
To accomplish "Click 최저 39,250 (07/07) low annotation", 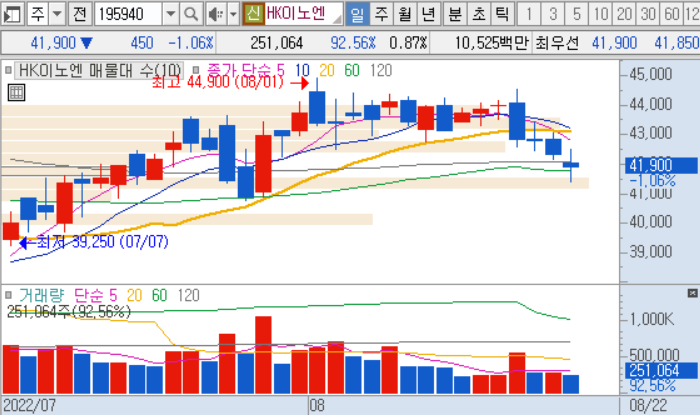I will tap(102, 242).
